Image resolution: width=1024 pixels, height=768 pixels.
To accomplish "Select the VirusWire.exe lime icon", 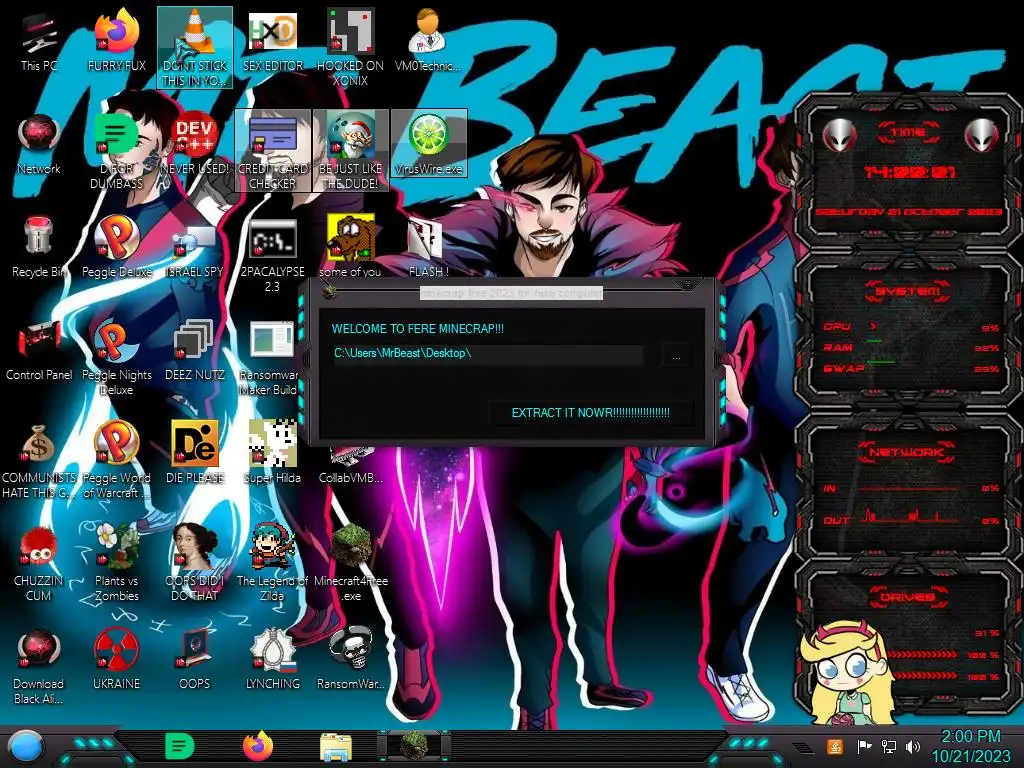I will click(x=428, y=144).
